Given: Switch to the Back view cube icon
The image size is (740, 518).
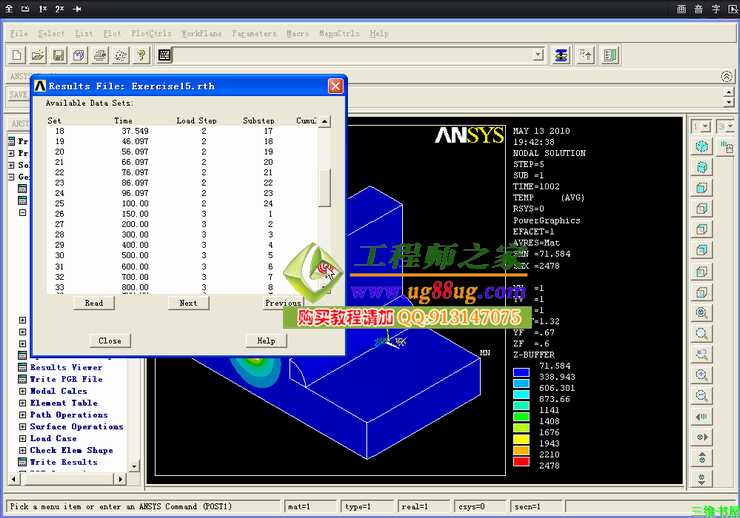Looking at the screenshot, I should [702, 250].
